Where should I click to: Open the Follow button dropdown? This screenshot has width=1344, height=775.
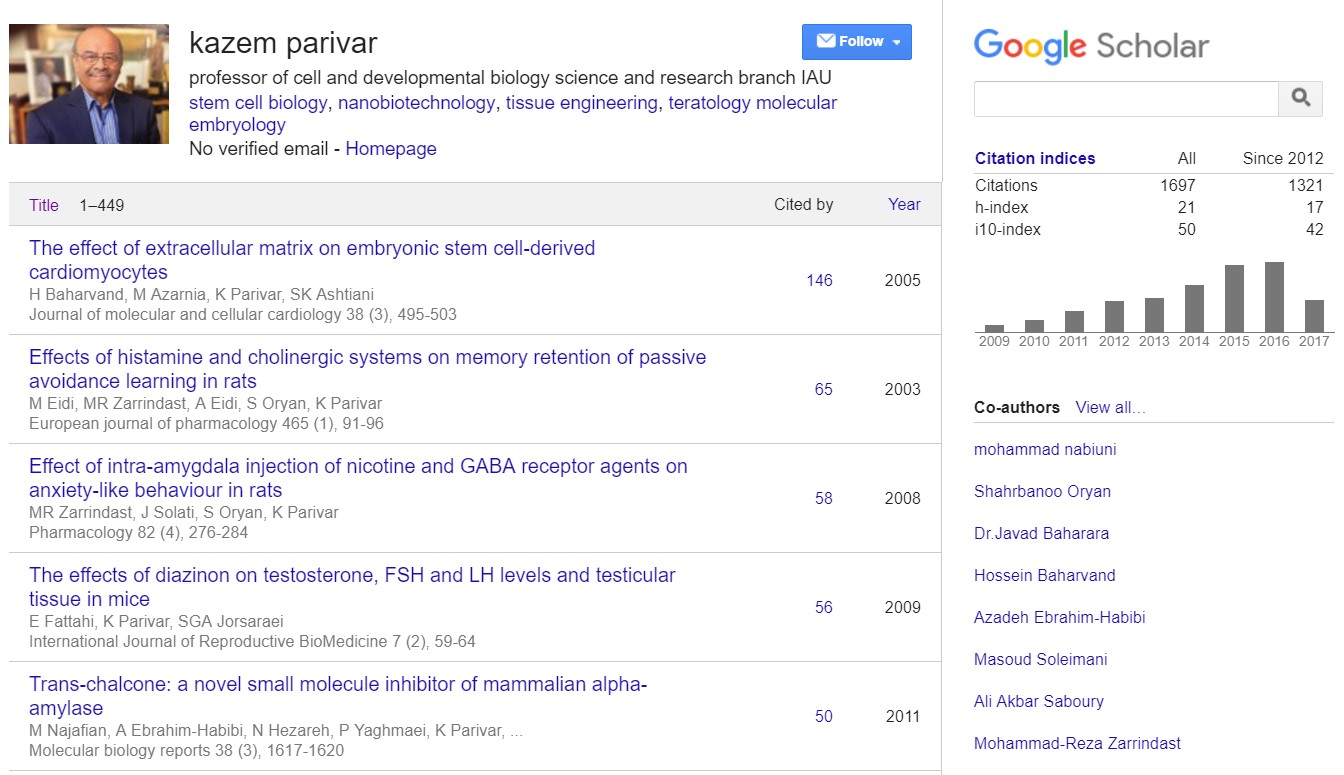click(x=856, y=42)
